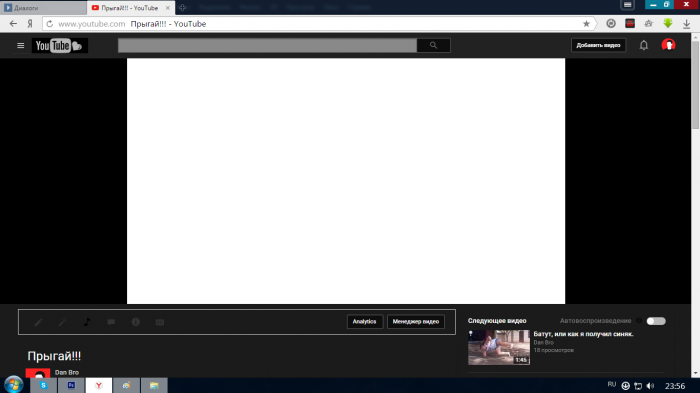
Task: Open file explorer folder on taskbar
Action: [x=154, y=385]
